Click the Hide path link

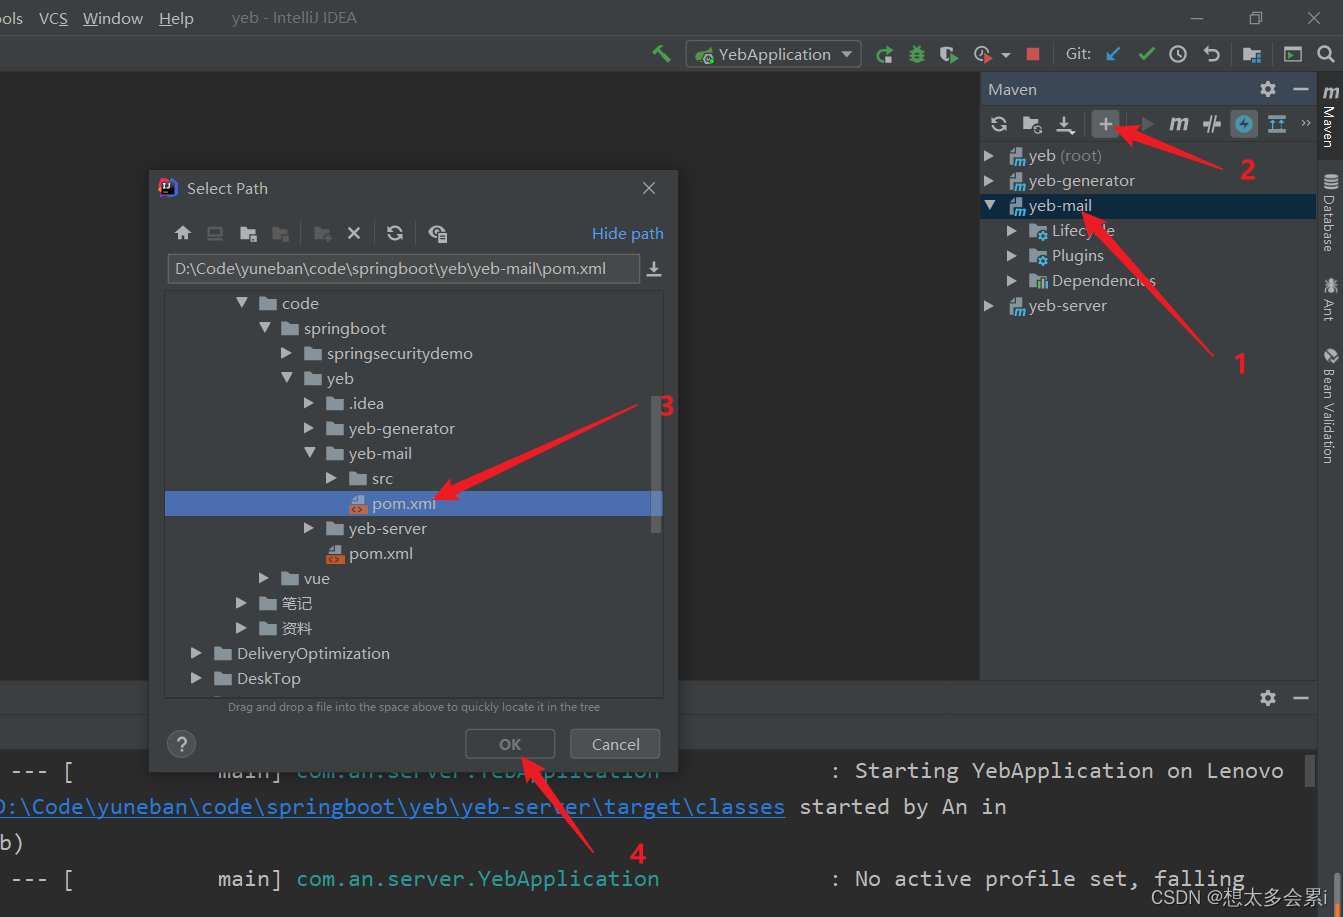(x=627, y=233)
